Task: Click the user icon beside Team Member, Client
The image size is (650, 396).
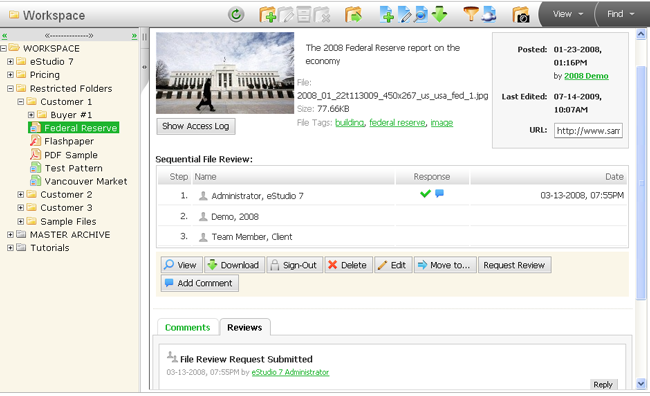Action: pos(203,237)
